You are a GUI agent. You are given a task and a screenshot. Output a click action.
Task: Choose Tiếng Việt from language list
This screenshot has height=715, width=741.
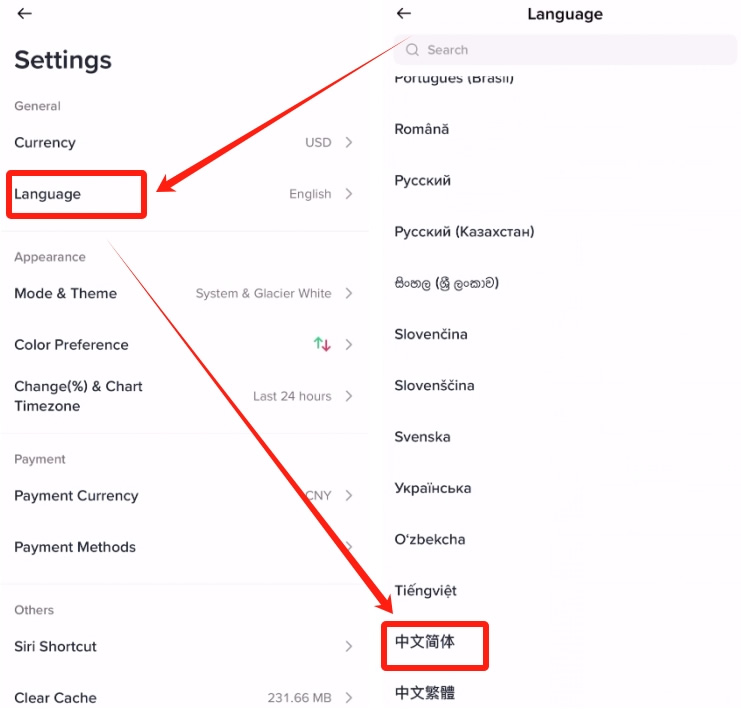426,591
